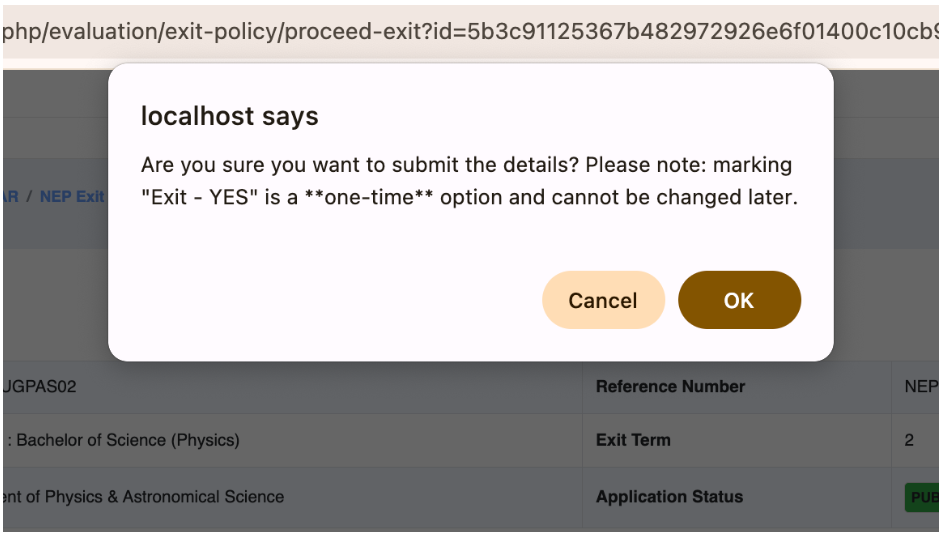Open the NEP Exit breadcrumb link
Screen dimensions: 948x538
[72, 197]
